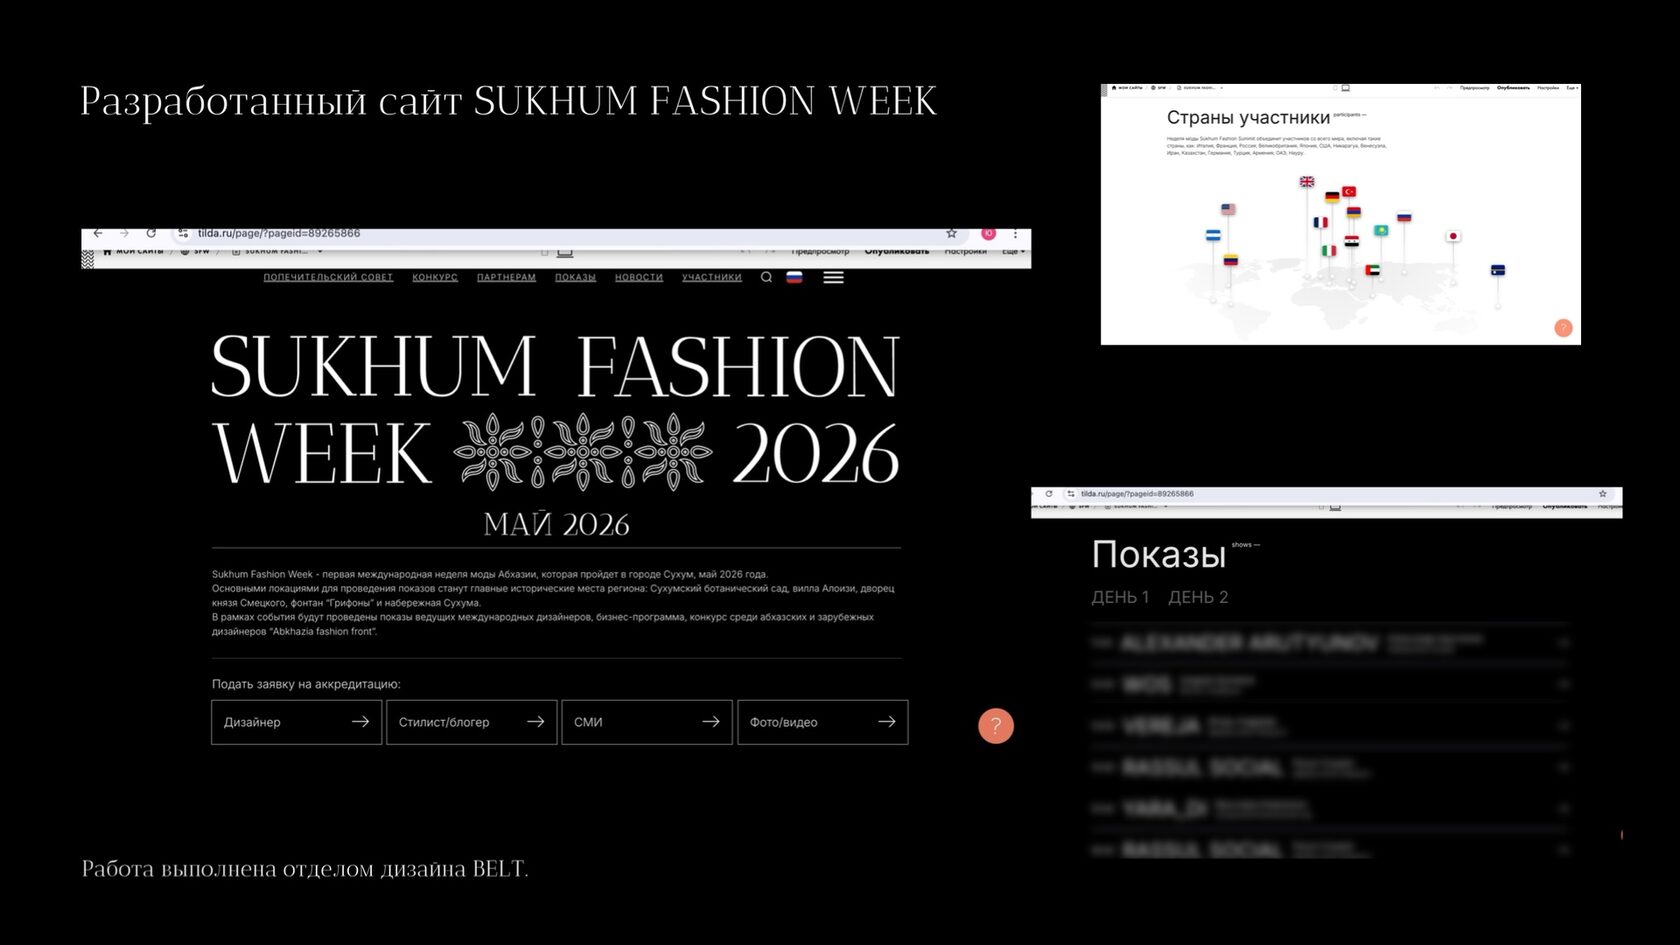Switch language via the Russian flag in navigation
Screen dimensions: 1680x945
click(794, 277)
